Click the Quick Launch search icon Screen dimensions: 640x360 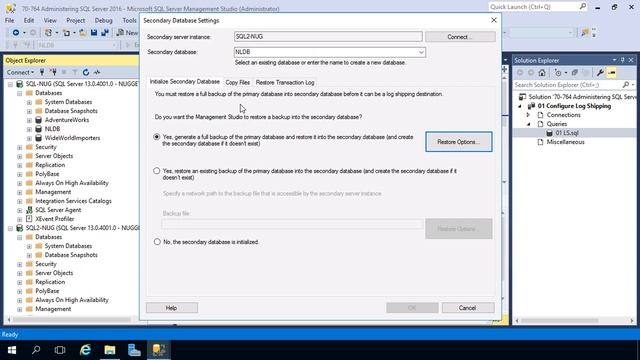(582, 7)
